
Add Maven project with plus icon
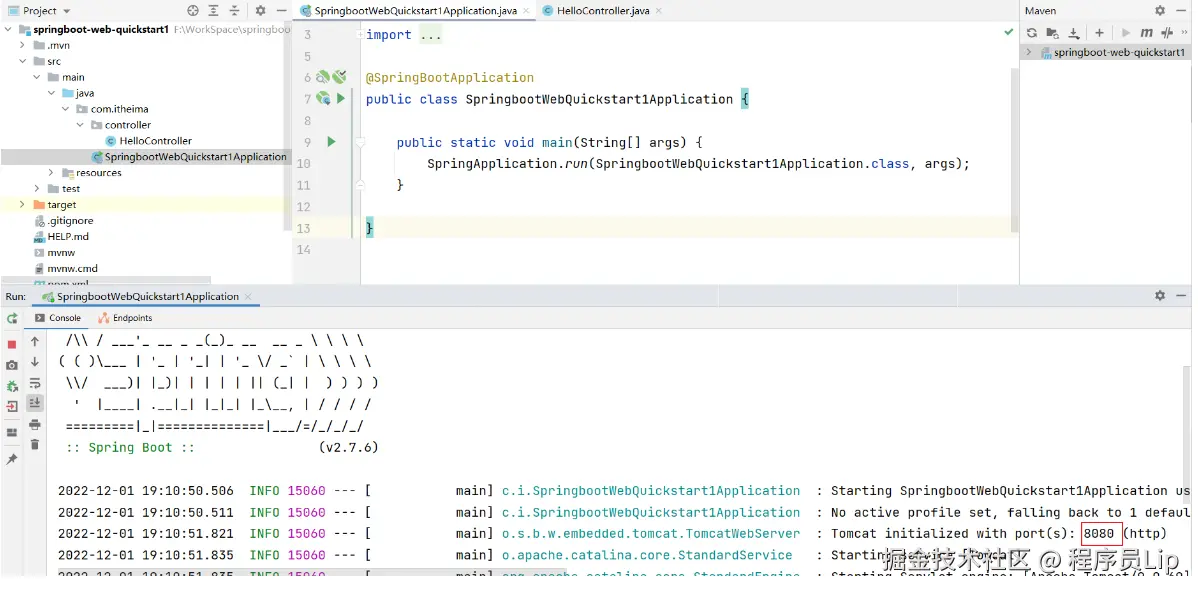click(x=1099, y=33)
